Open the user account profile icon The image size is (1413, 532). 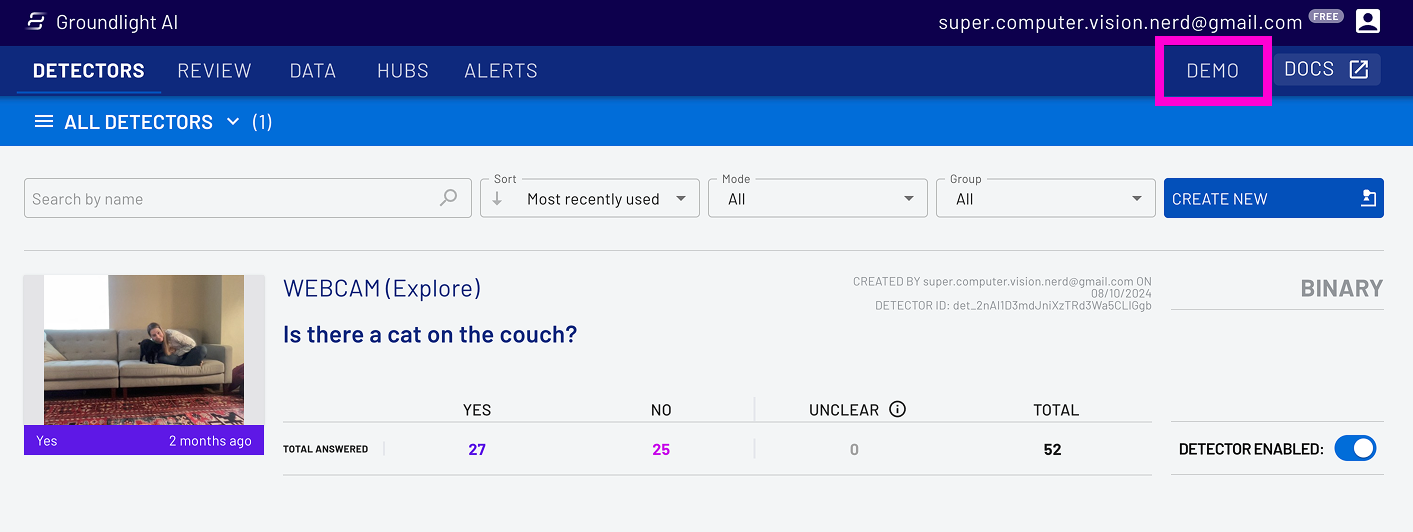pos(1368,21)
